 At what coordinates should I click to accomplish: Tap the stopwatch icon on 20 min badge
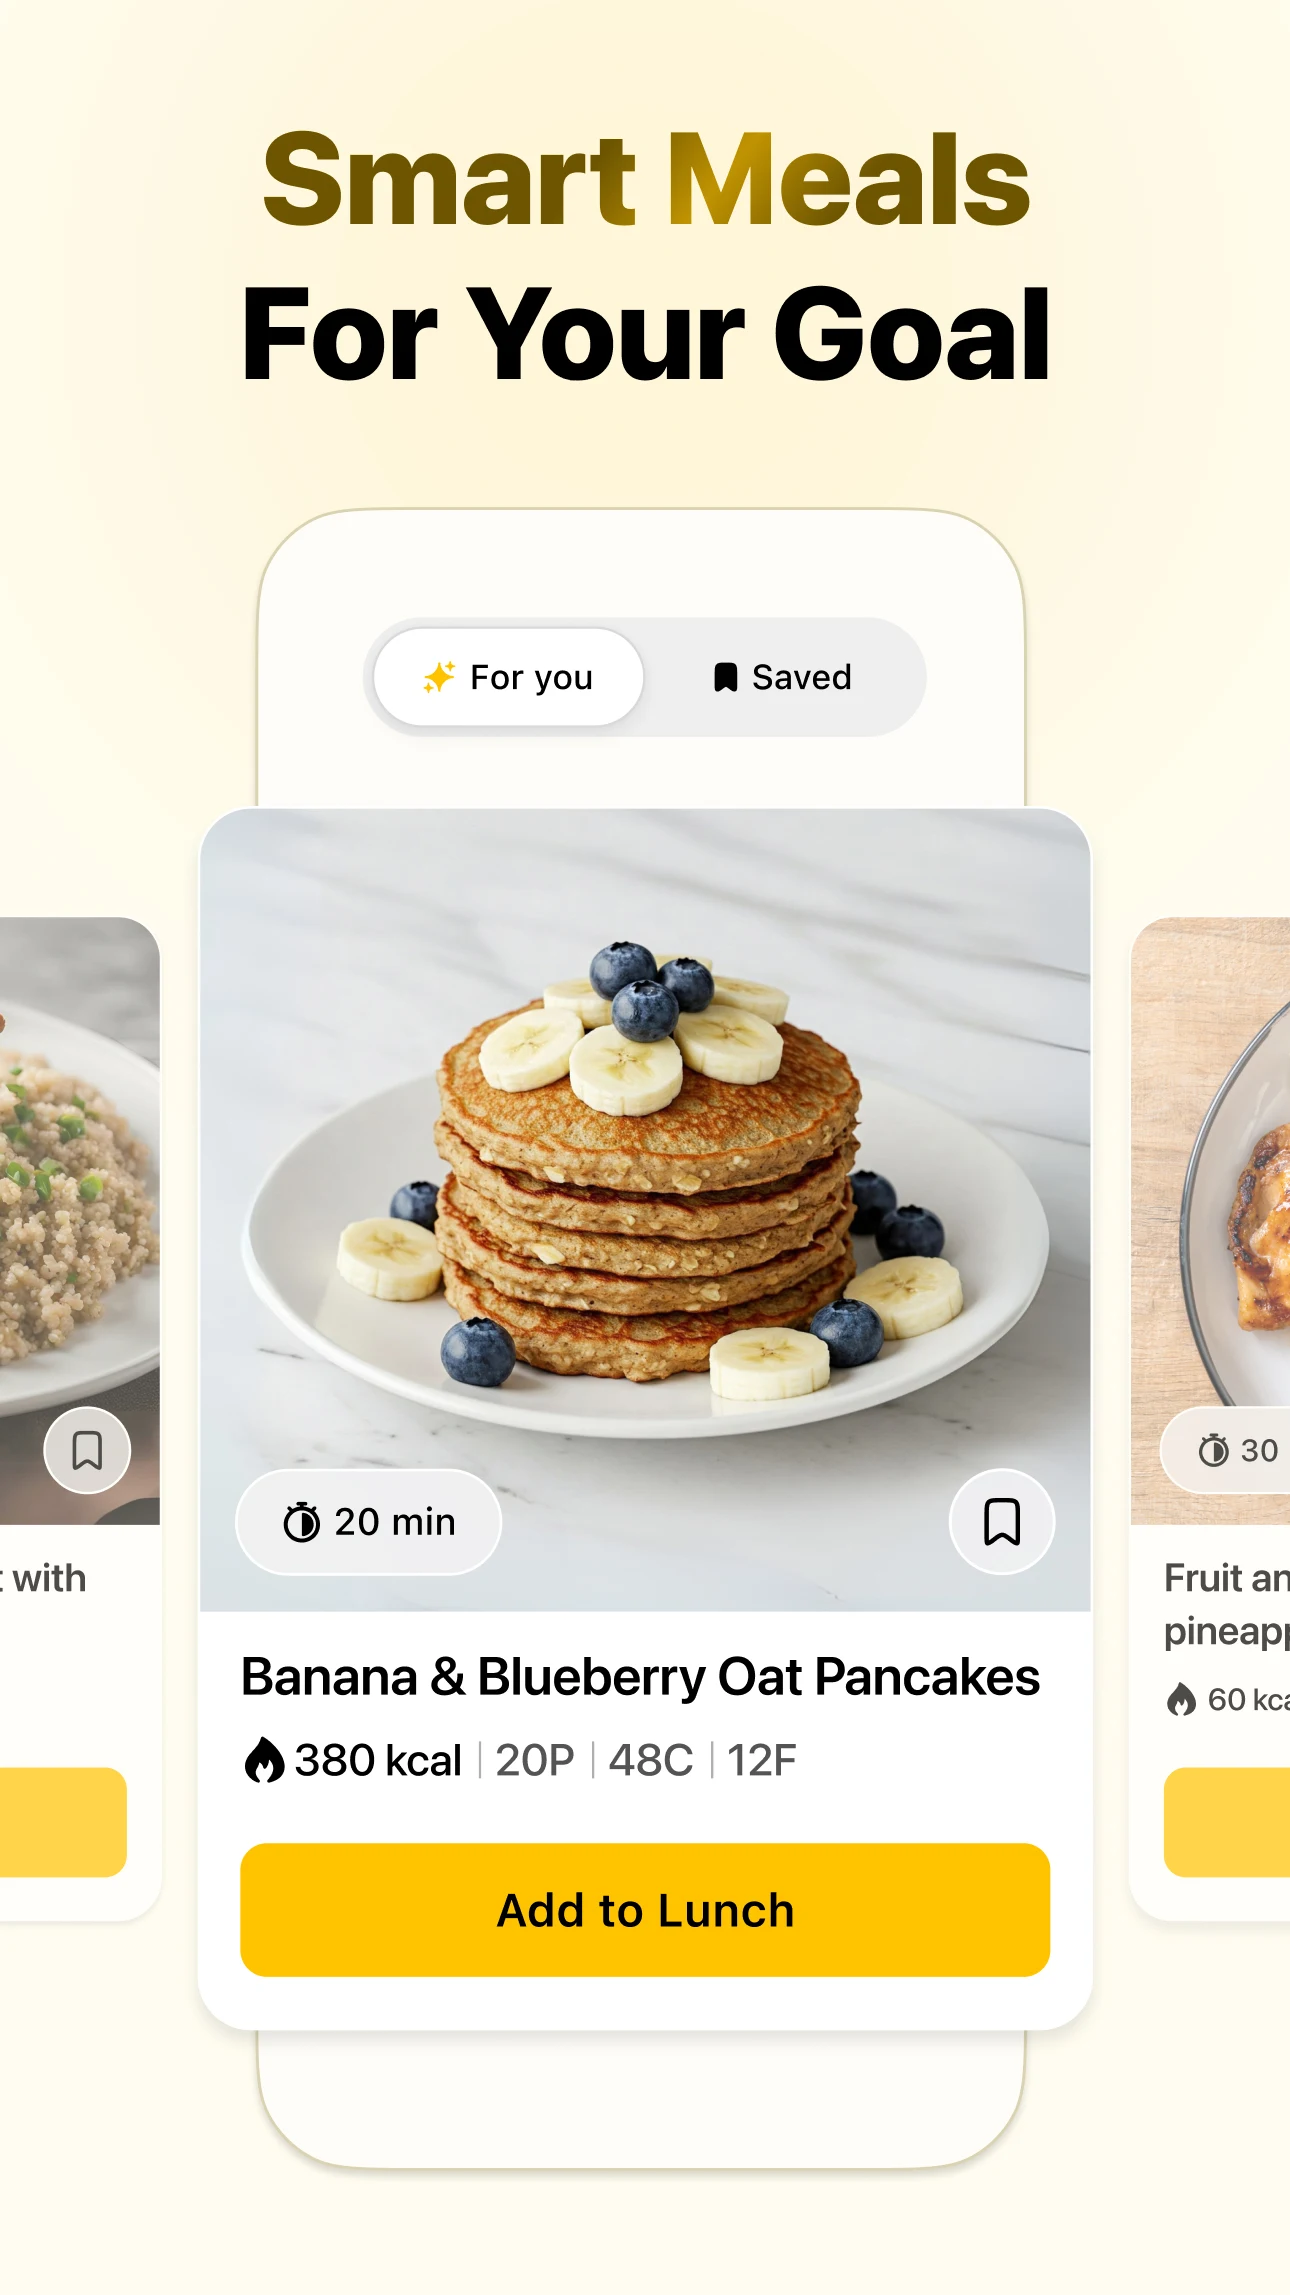pyautogui.click(x=301, y=1522)
